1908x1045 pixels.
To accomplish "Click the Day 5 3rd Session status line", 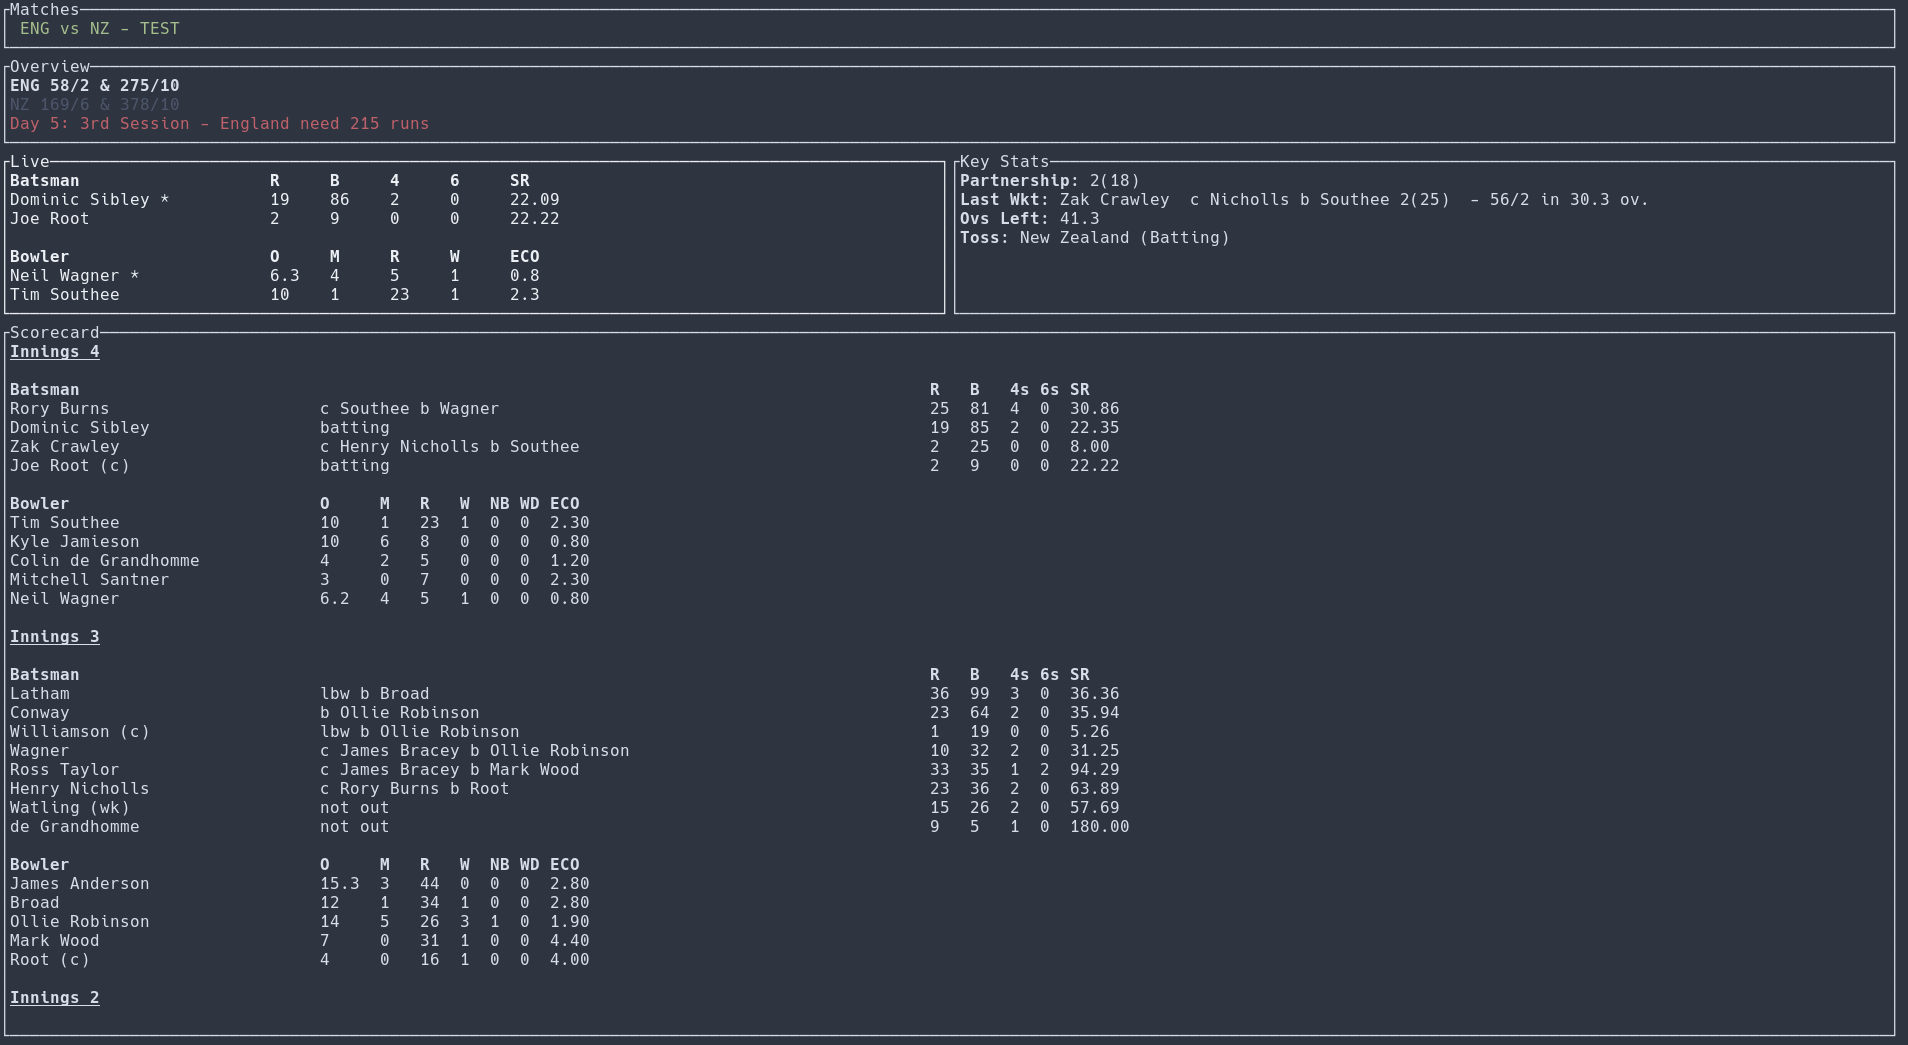I will point(219,124).
